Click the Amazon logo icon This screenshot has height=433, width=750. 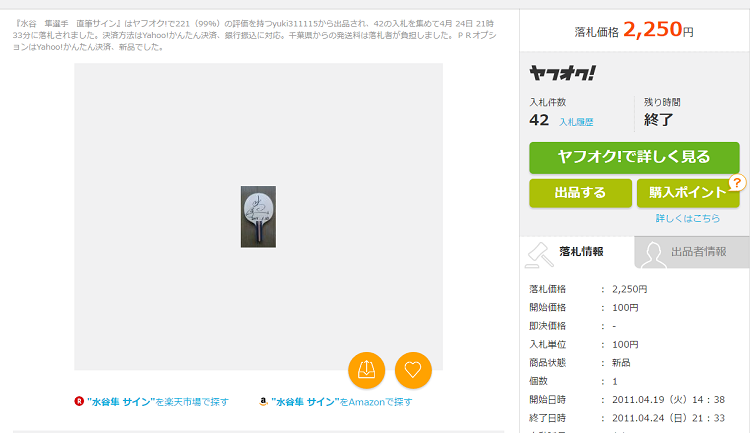(263, 401)
